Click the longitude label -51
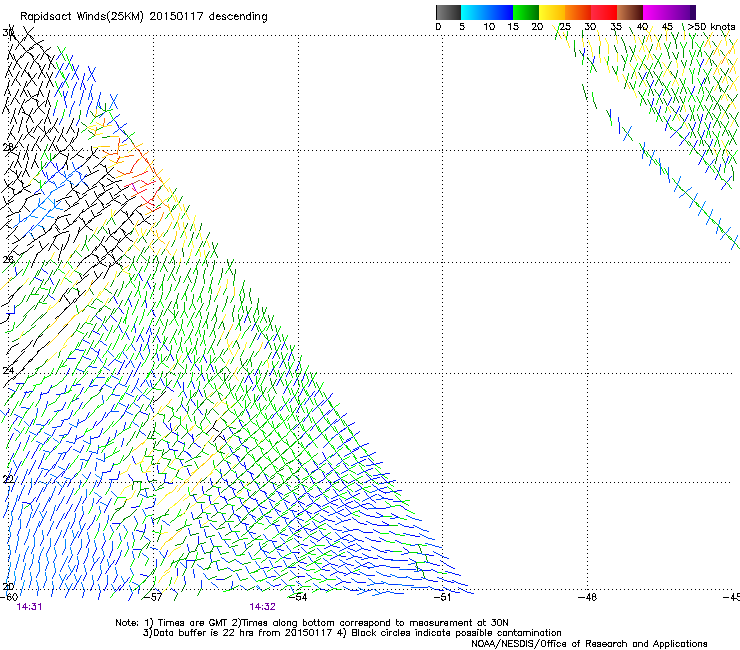Image resolution: width=740 pixels, height=650 pixels. pyautogui.click(x=442, y=597)
